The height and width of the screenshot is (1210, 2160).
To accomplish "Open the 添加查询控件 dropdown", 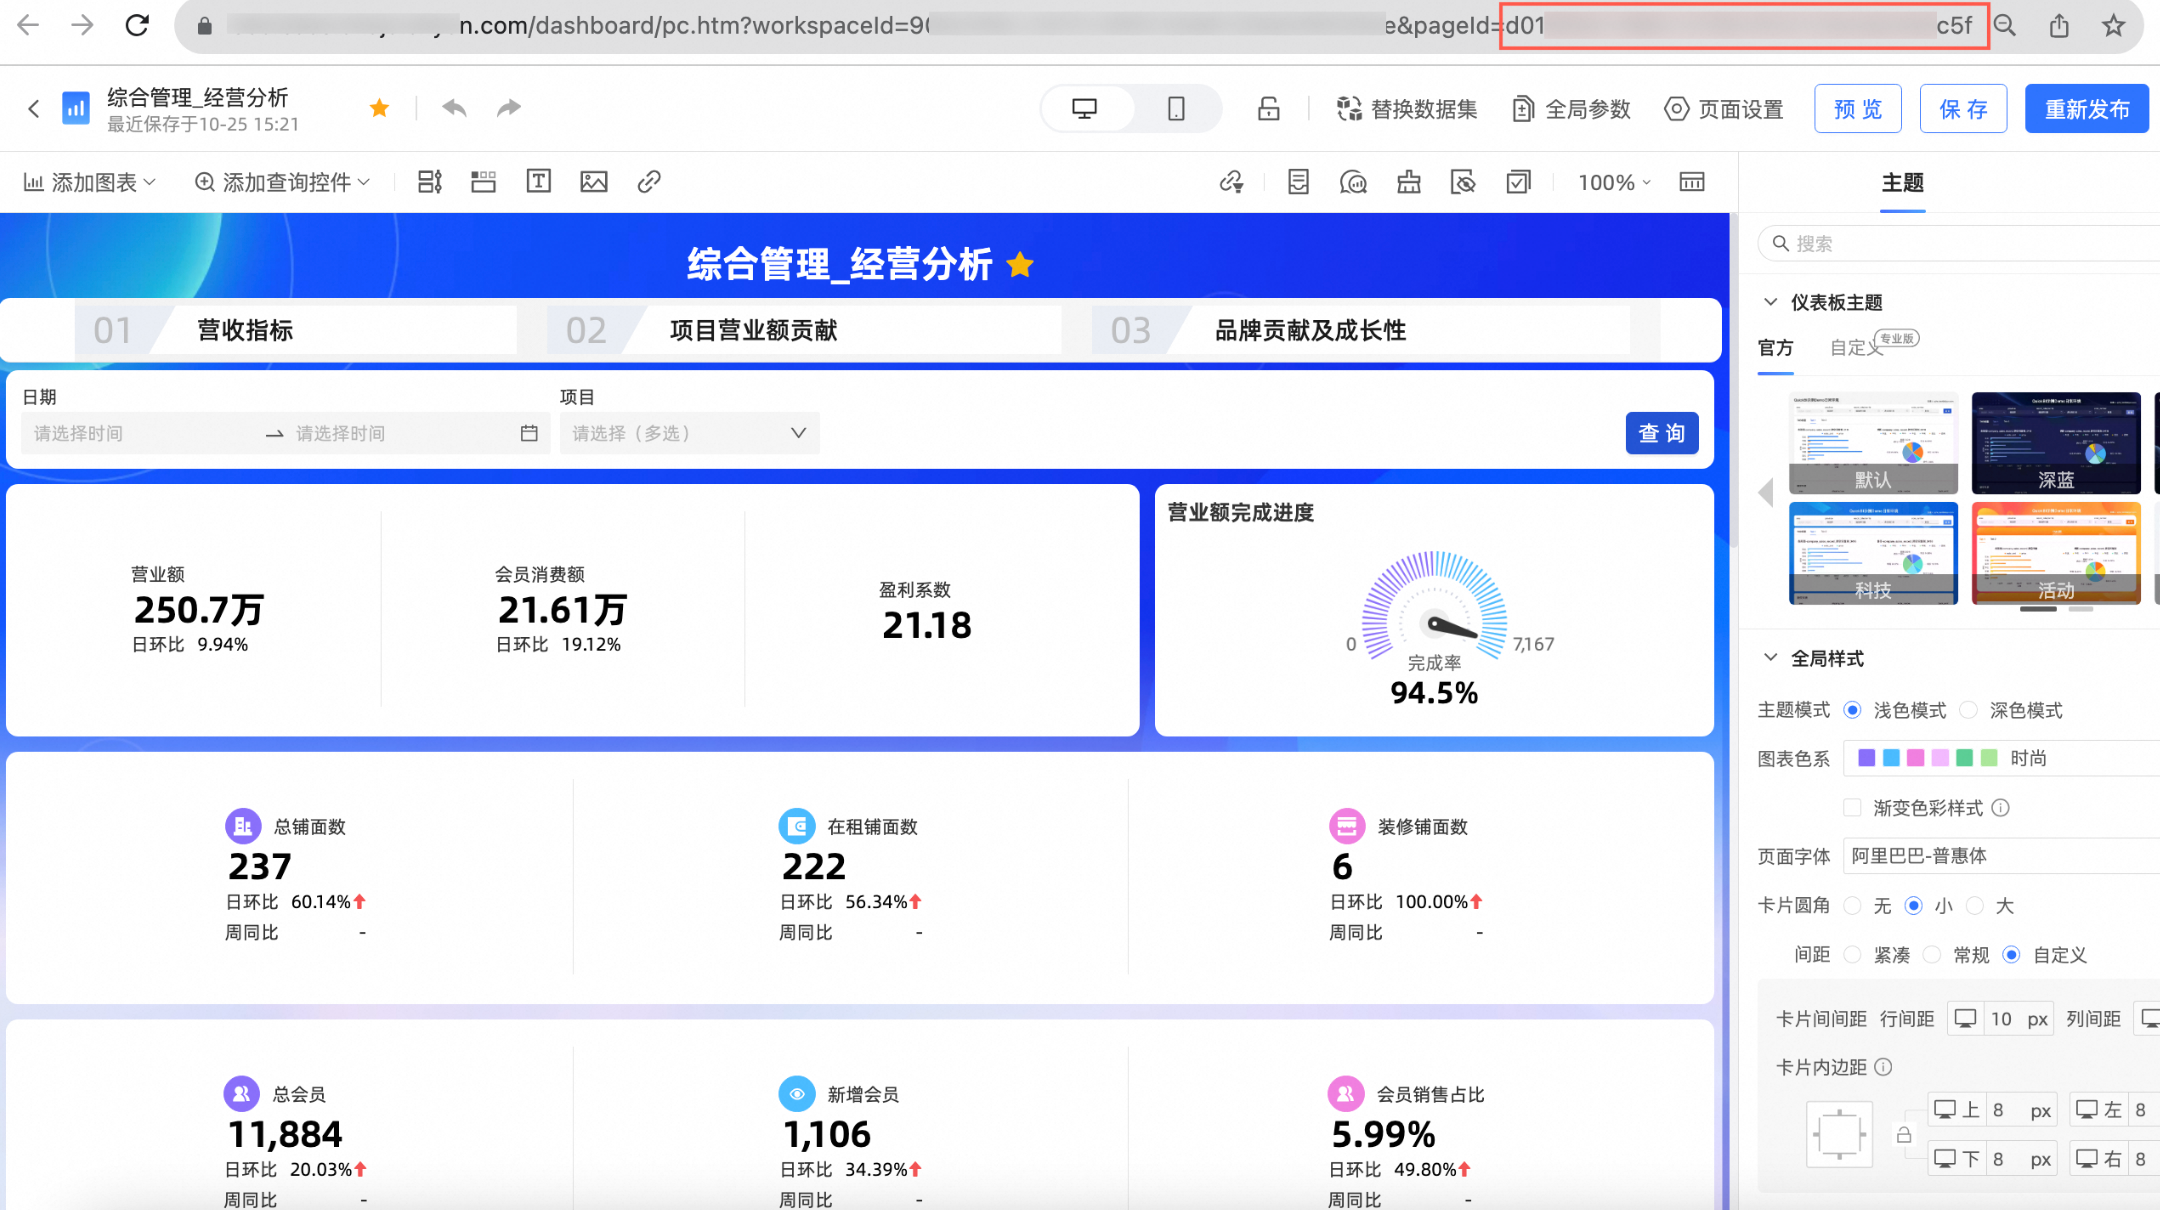I will pyautogui.click(x=282, y=182).
